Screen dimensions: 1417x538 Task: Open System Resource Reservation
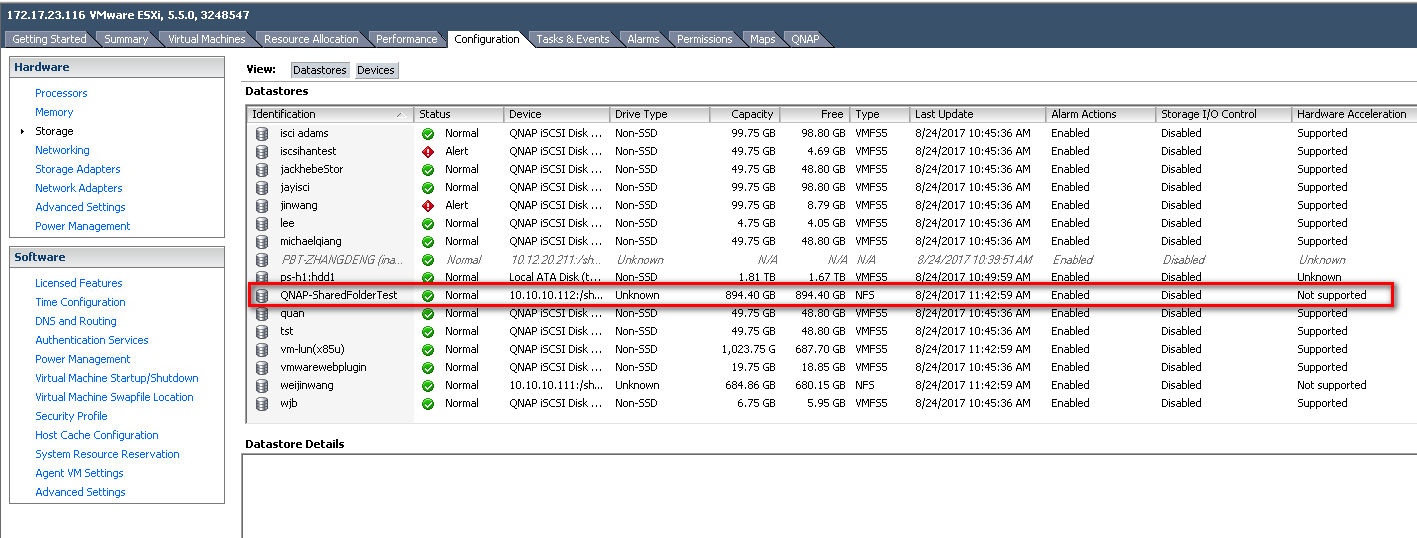107,454
